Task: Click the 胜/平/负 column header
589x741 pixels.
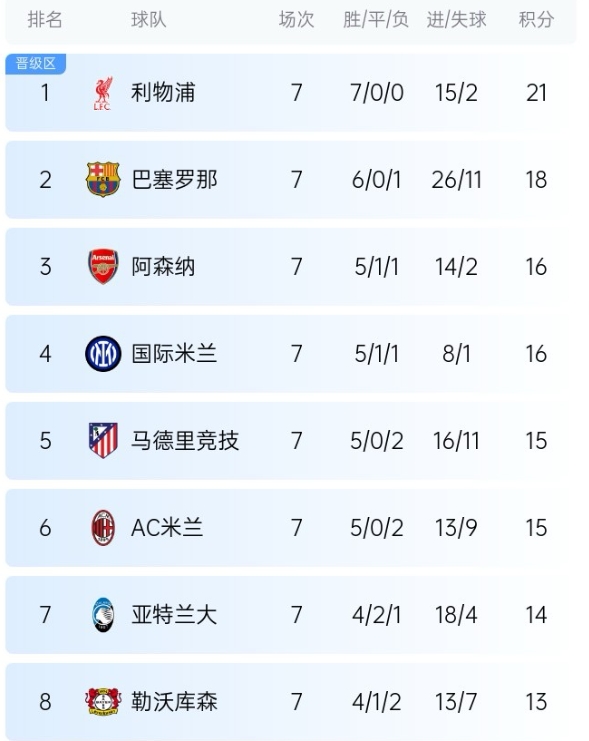Action: coord(376,20)
